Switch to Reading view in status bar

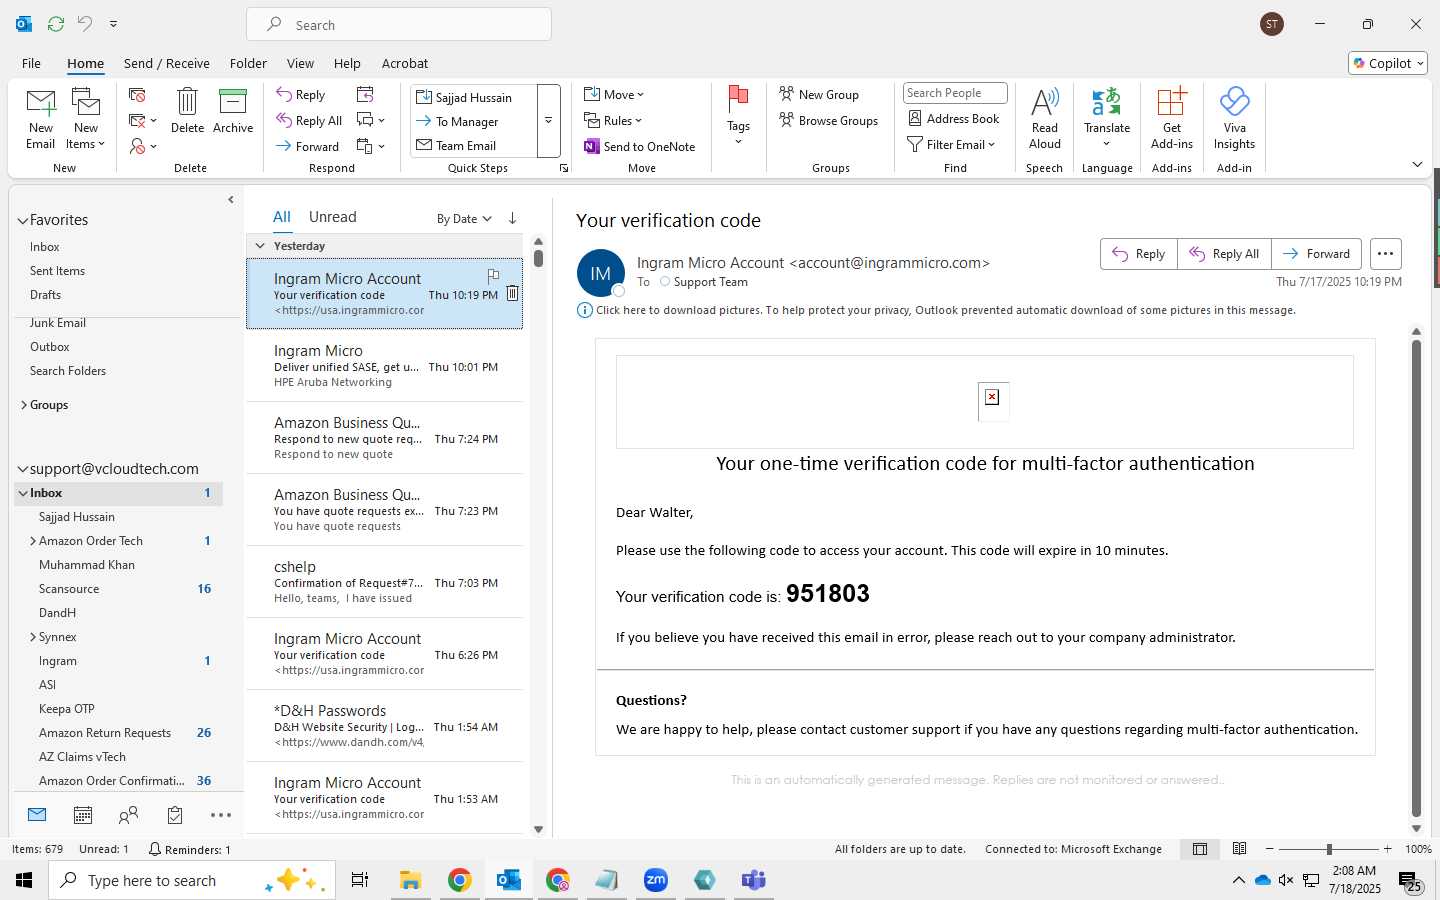(1239, 849)
